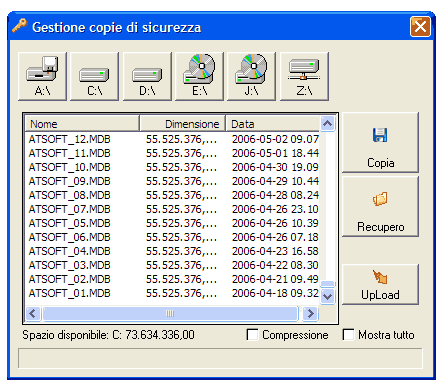Select the Z:\ network drive icon

click(304, 76)
